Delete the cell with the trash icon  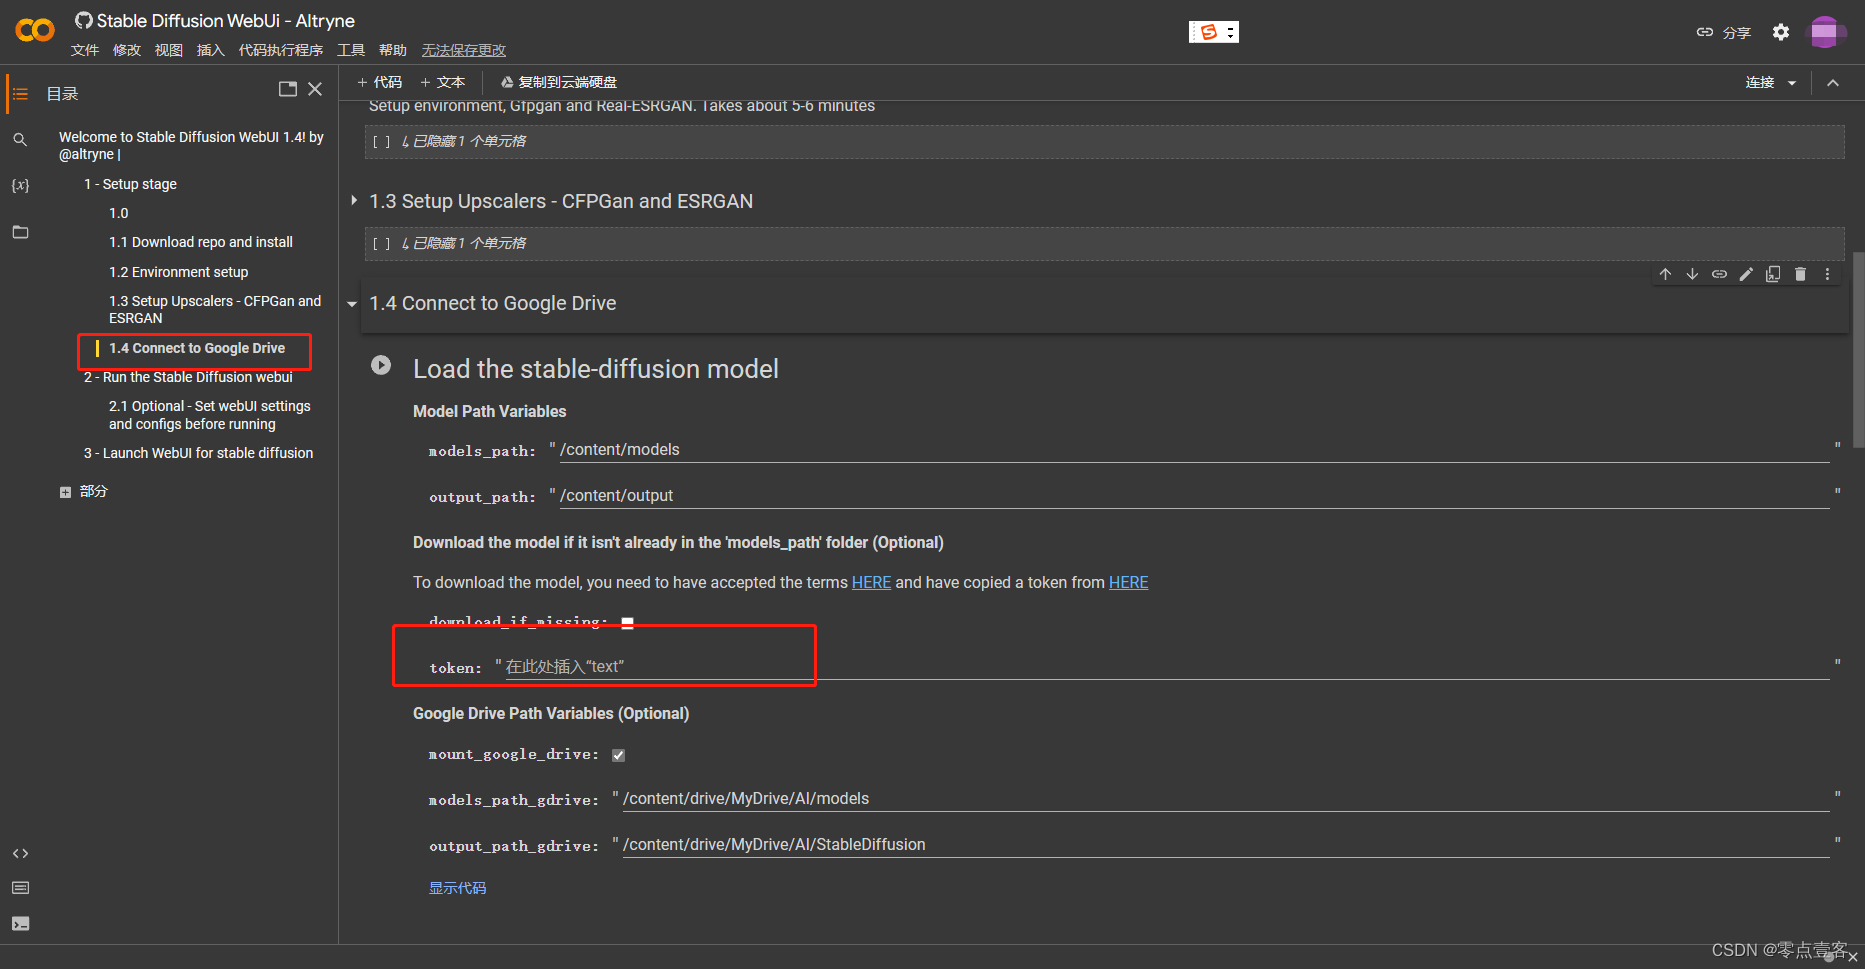point(1800,273)
